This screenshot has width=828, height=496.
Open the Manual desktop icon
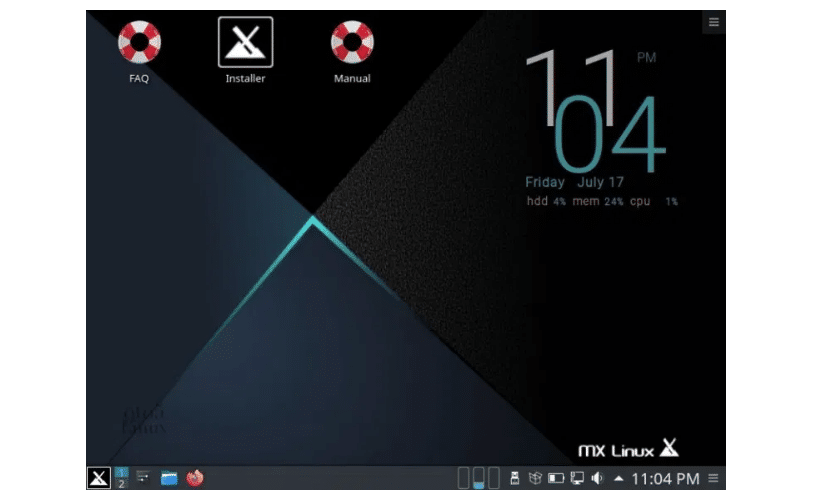tap(352, 52)
